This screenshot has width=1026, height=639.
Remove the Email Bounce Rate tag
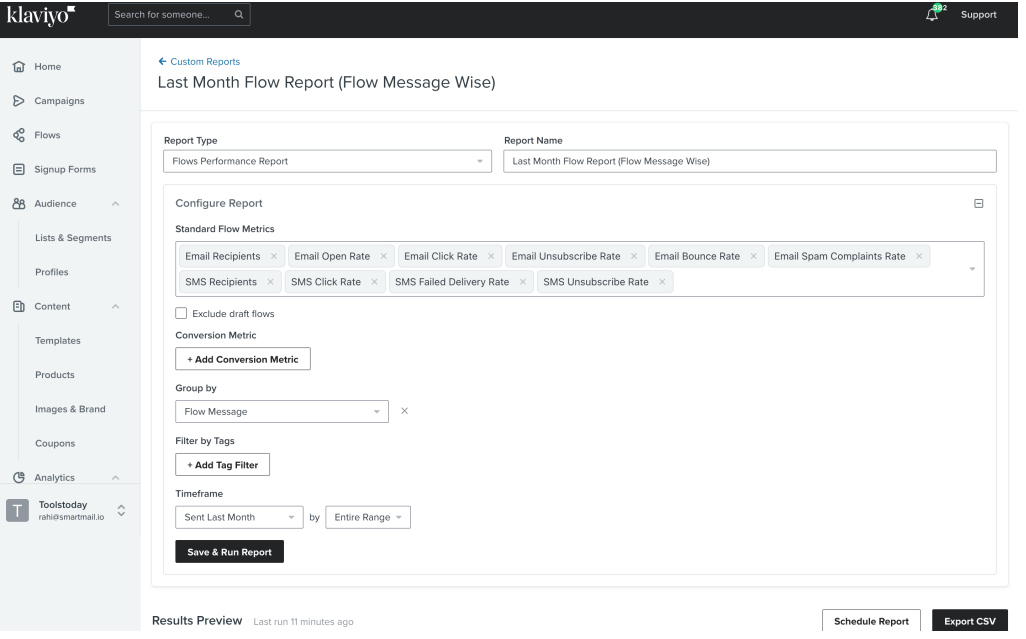pos(754,256)
